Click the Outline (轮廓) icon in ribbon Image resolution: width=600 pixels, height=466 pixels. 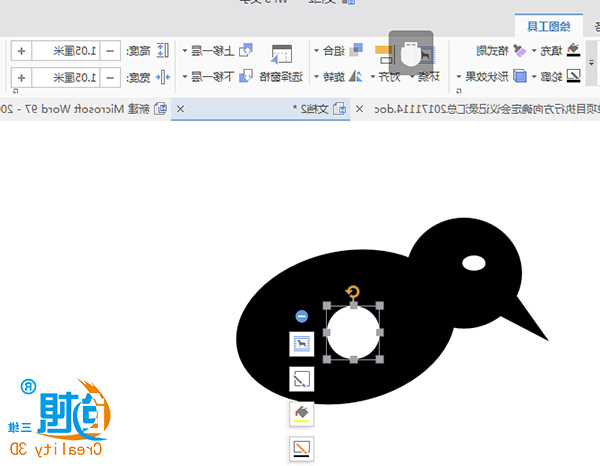point(573,76)
